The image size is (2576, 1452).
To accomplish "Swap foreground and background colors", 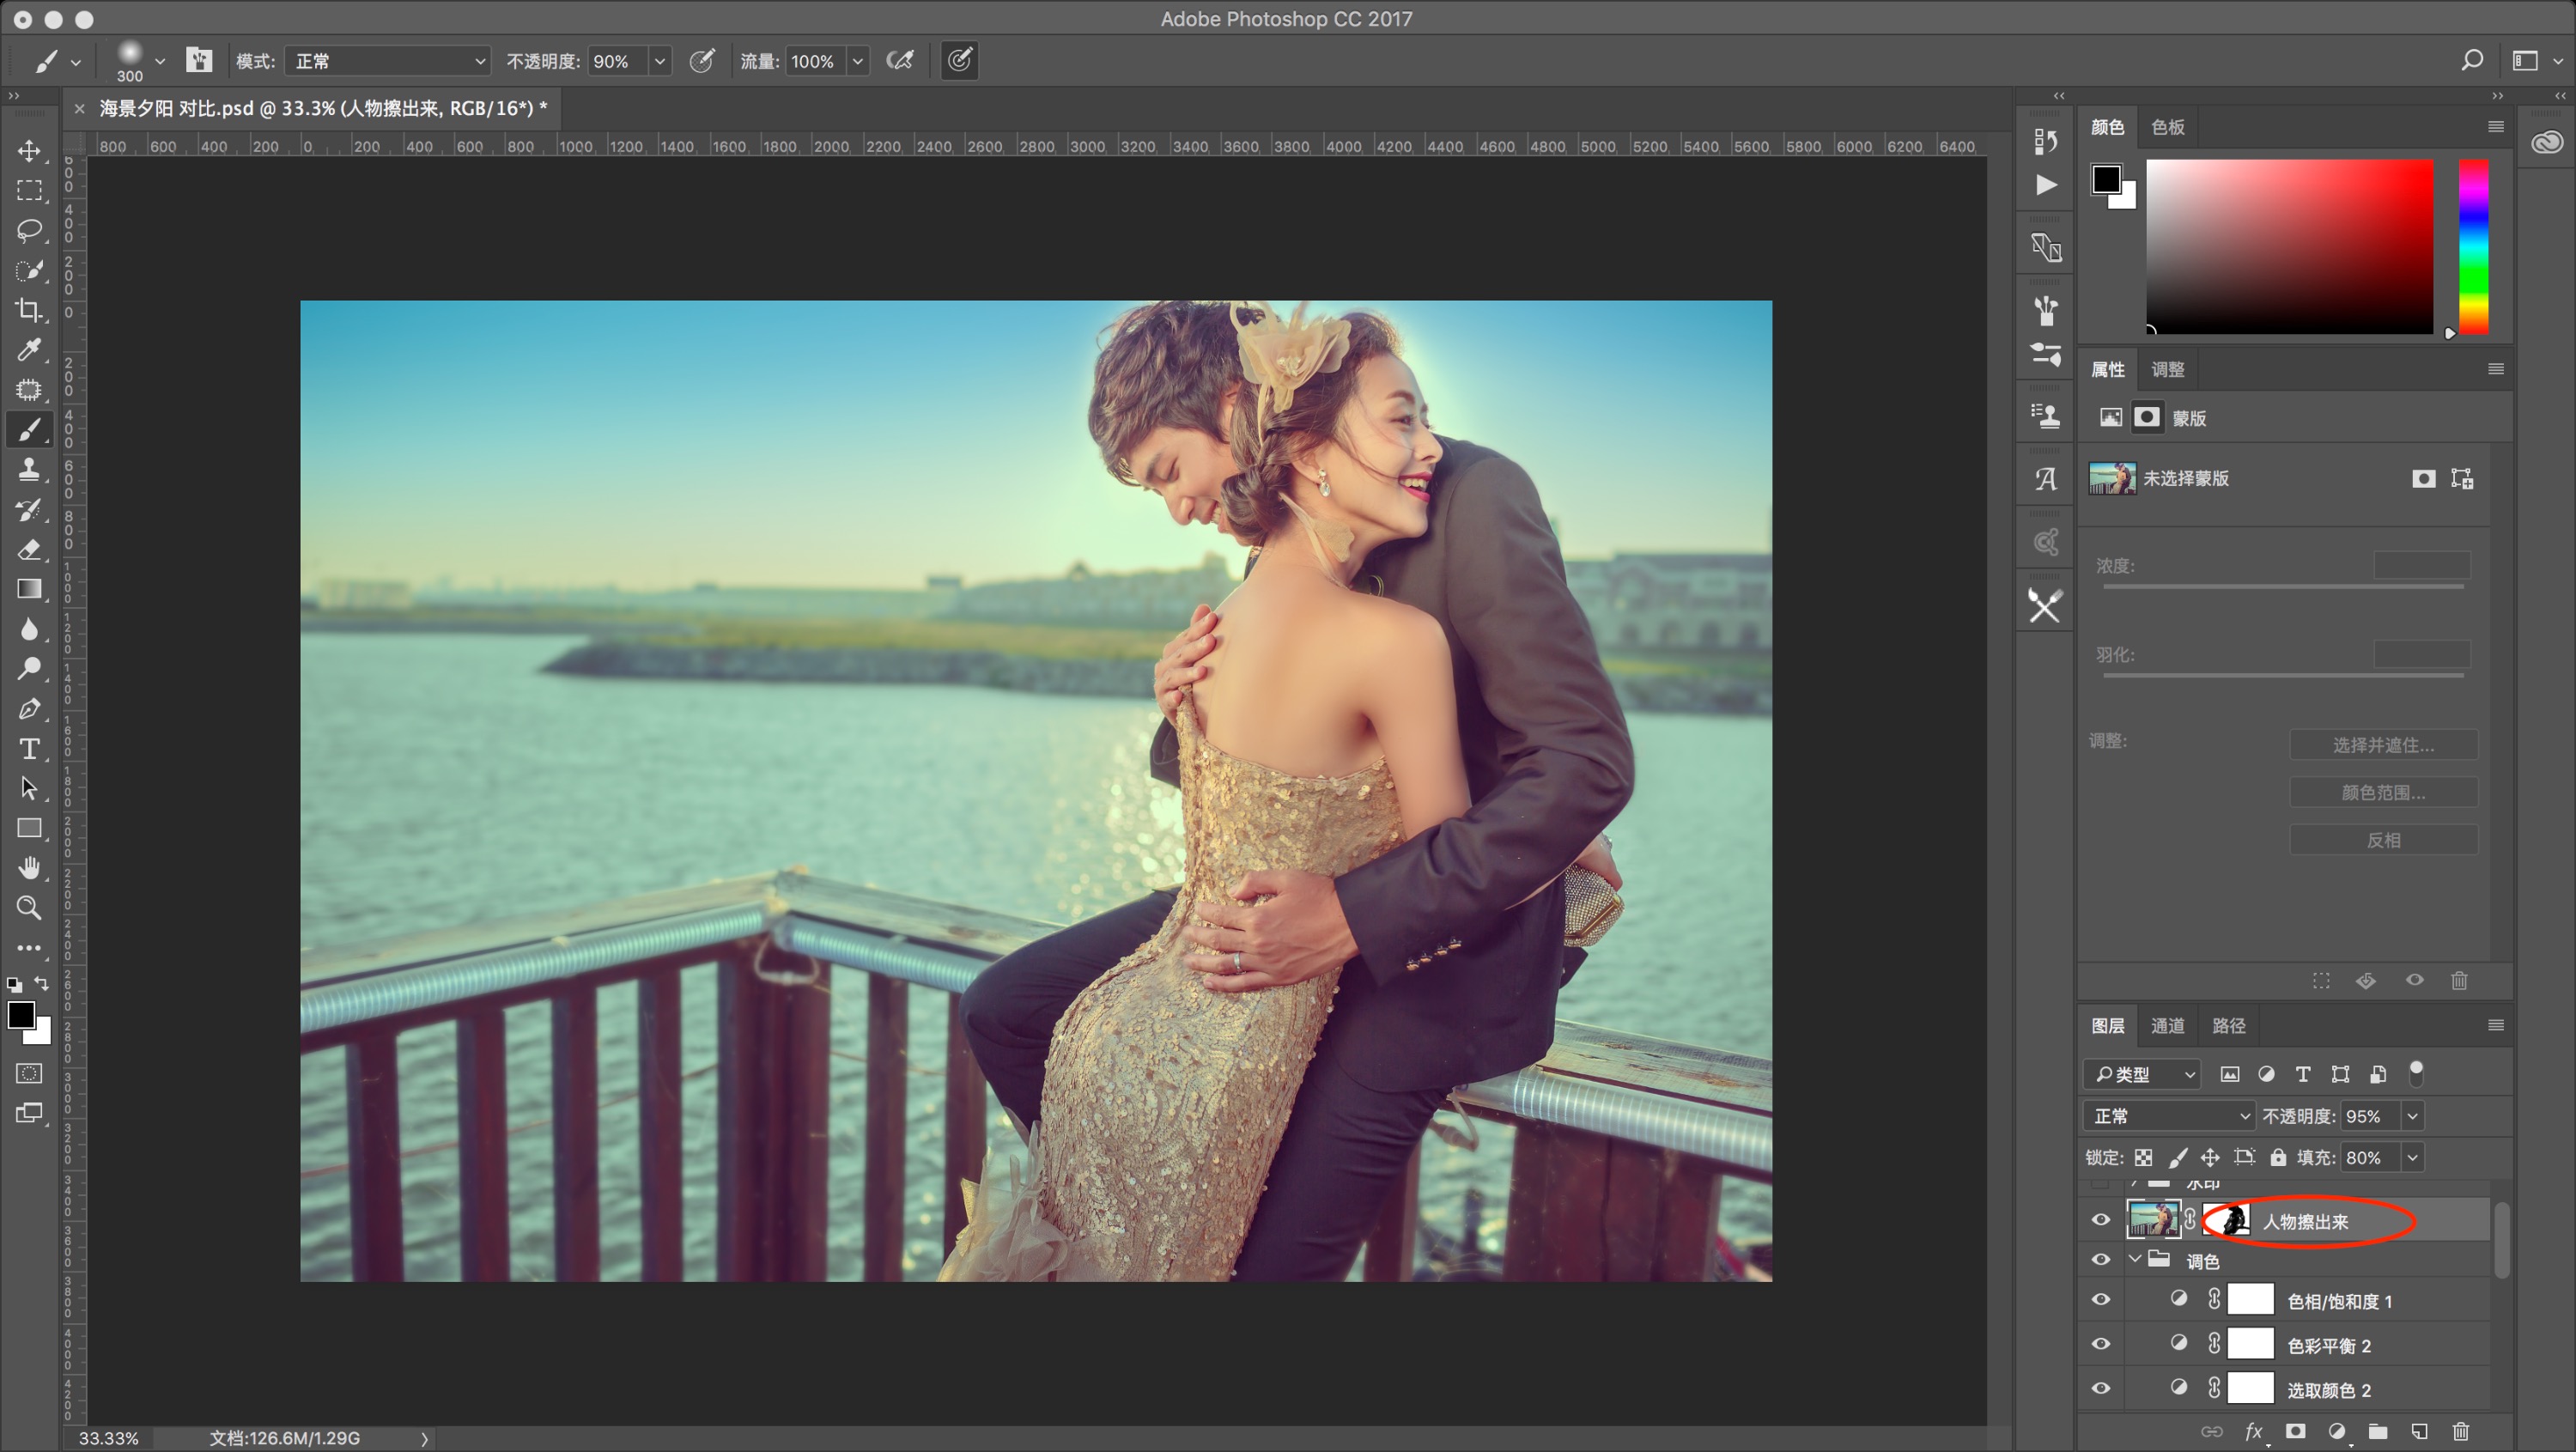I will 42,984.
